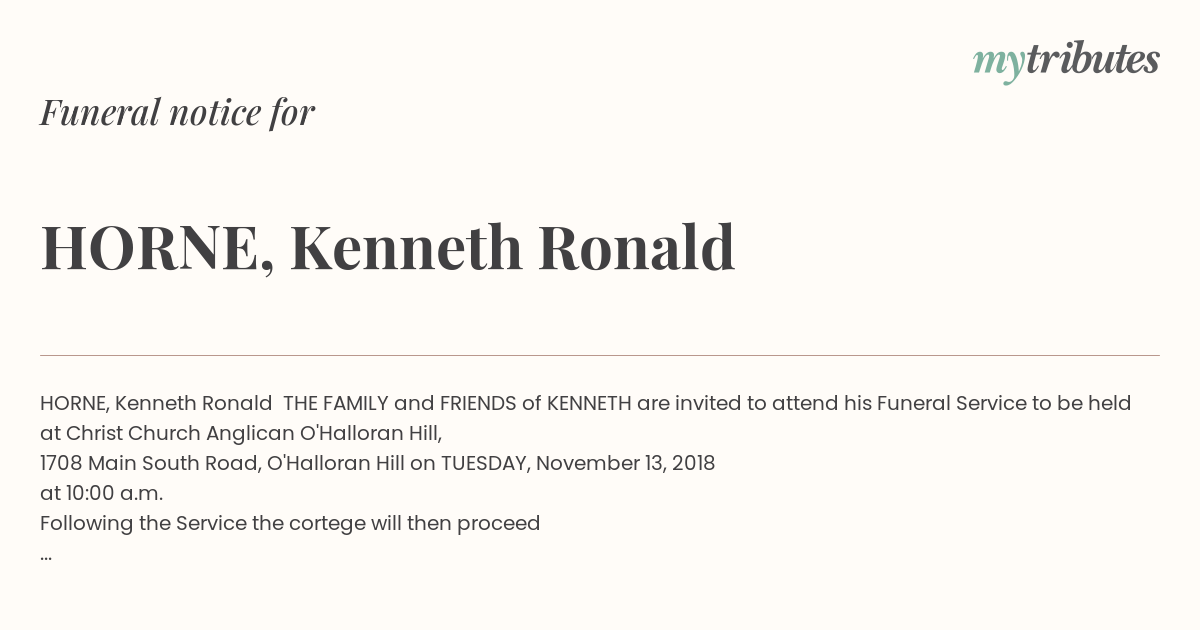
Task: Select the "1708 Main South Road" address
Action: point(151,464)
